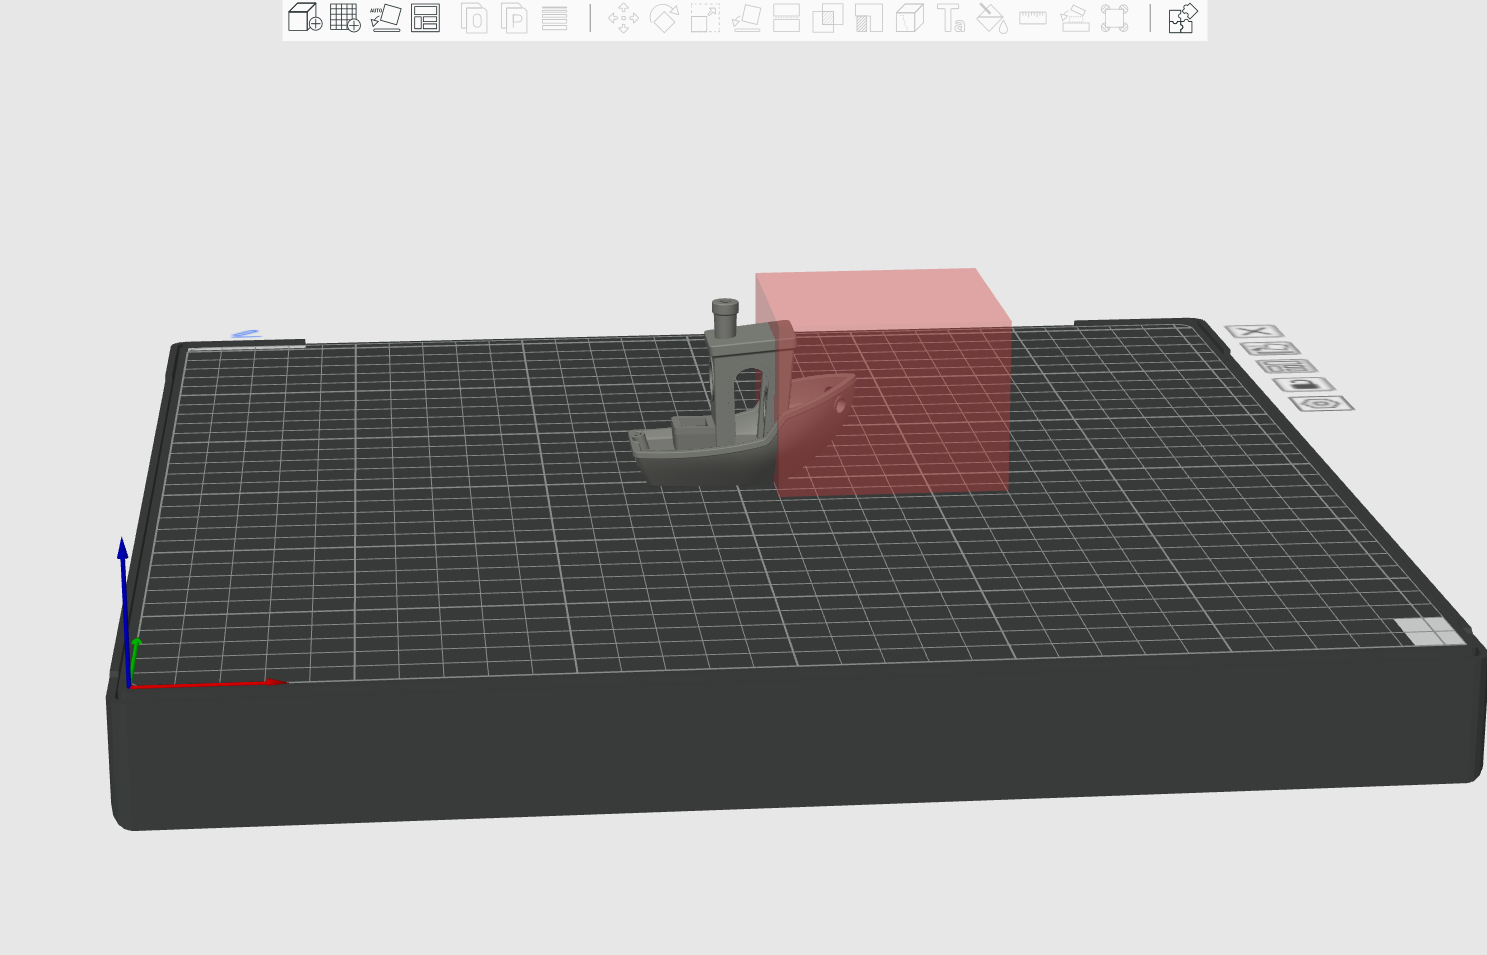Open the Text shape tool
1487x955 pixels.
click(x=950, y=18)
